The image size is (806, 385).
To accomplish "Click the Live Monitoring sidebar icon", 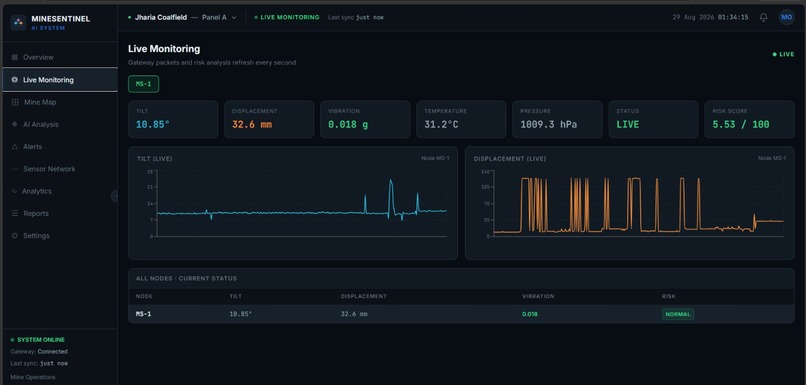I will (x=14, y=80).
